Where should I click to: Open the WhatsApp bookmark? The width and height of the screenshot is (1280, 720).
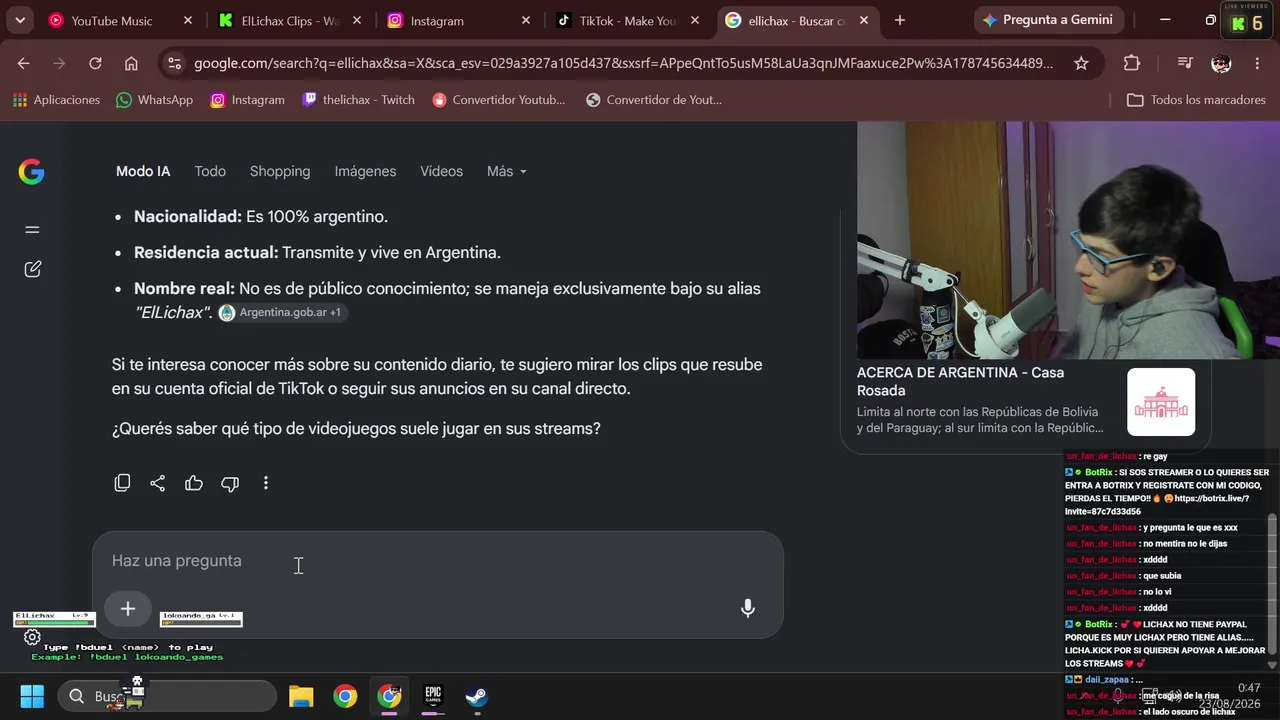tap(155, 100)
